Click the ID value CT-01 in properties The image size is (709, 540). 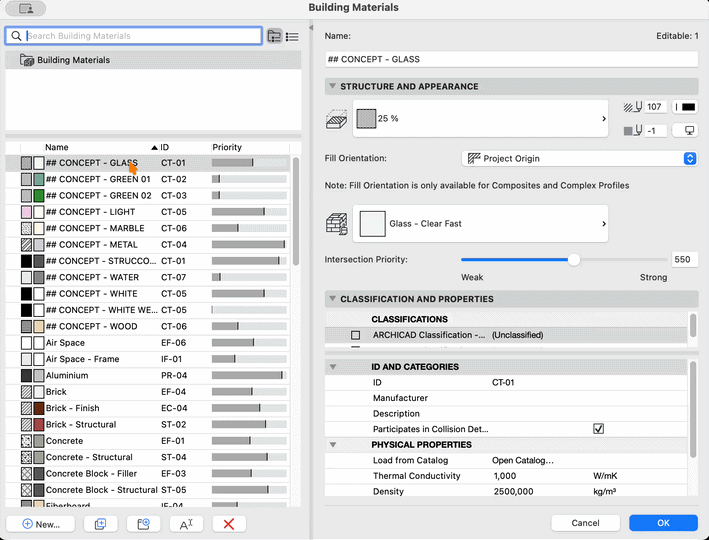[503, 383]
